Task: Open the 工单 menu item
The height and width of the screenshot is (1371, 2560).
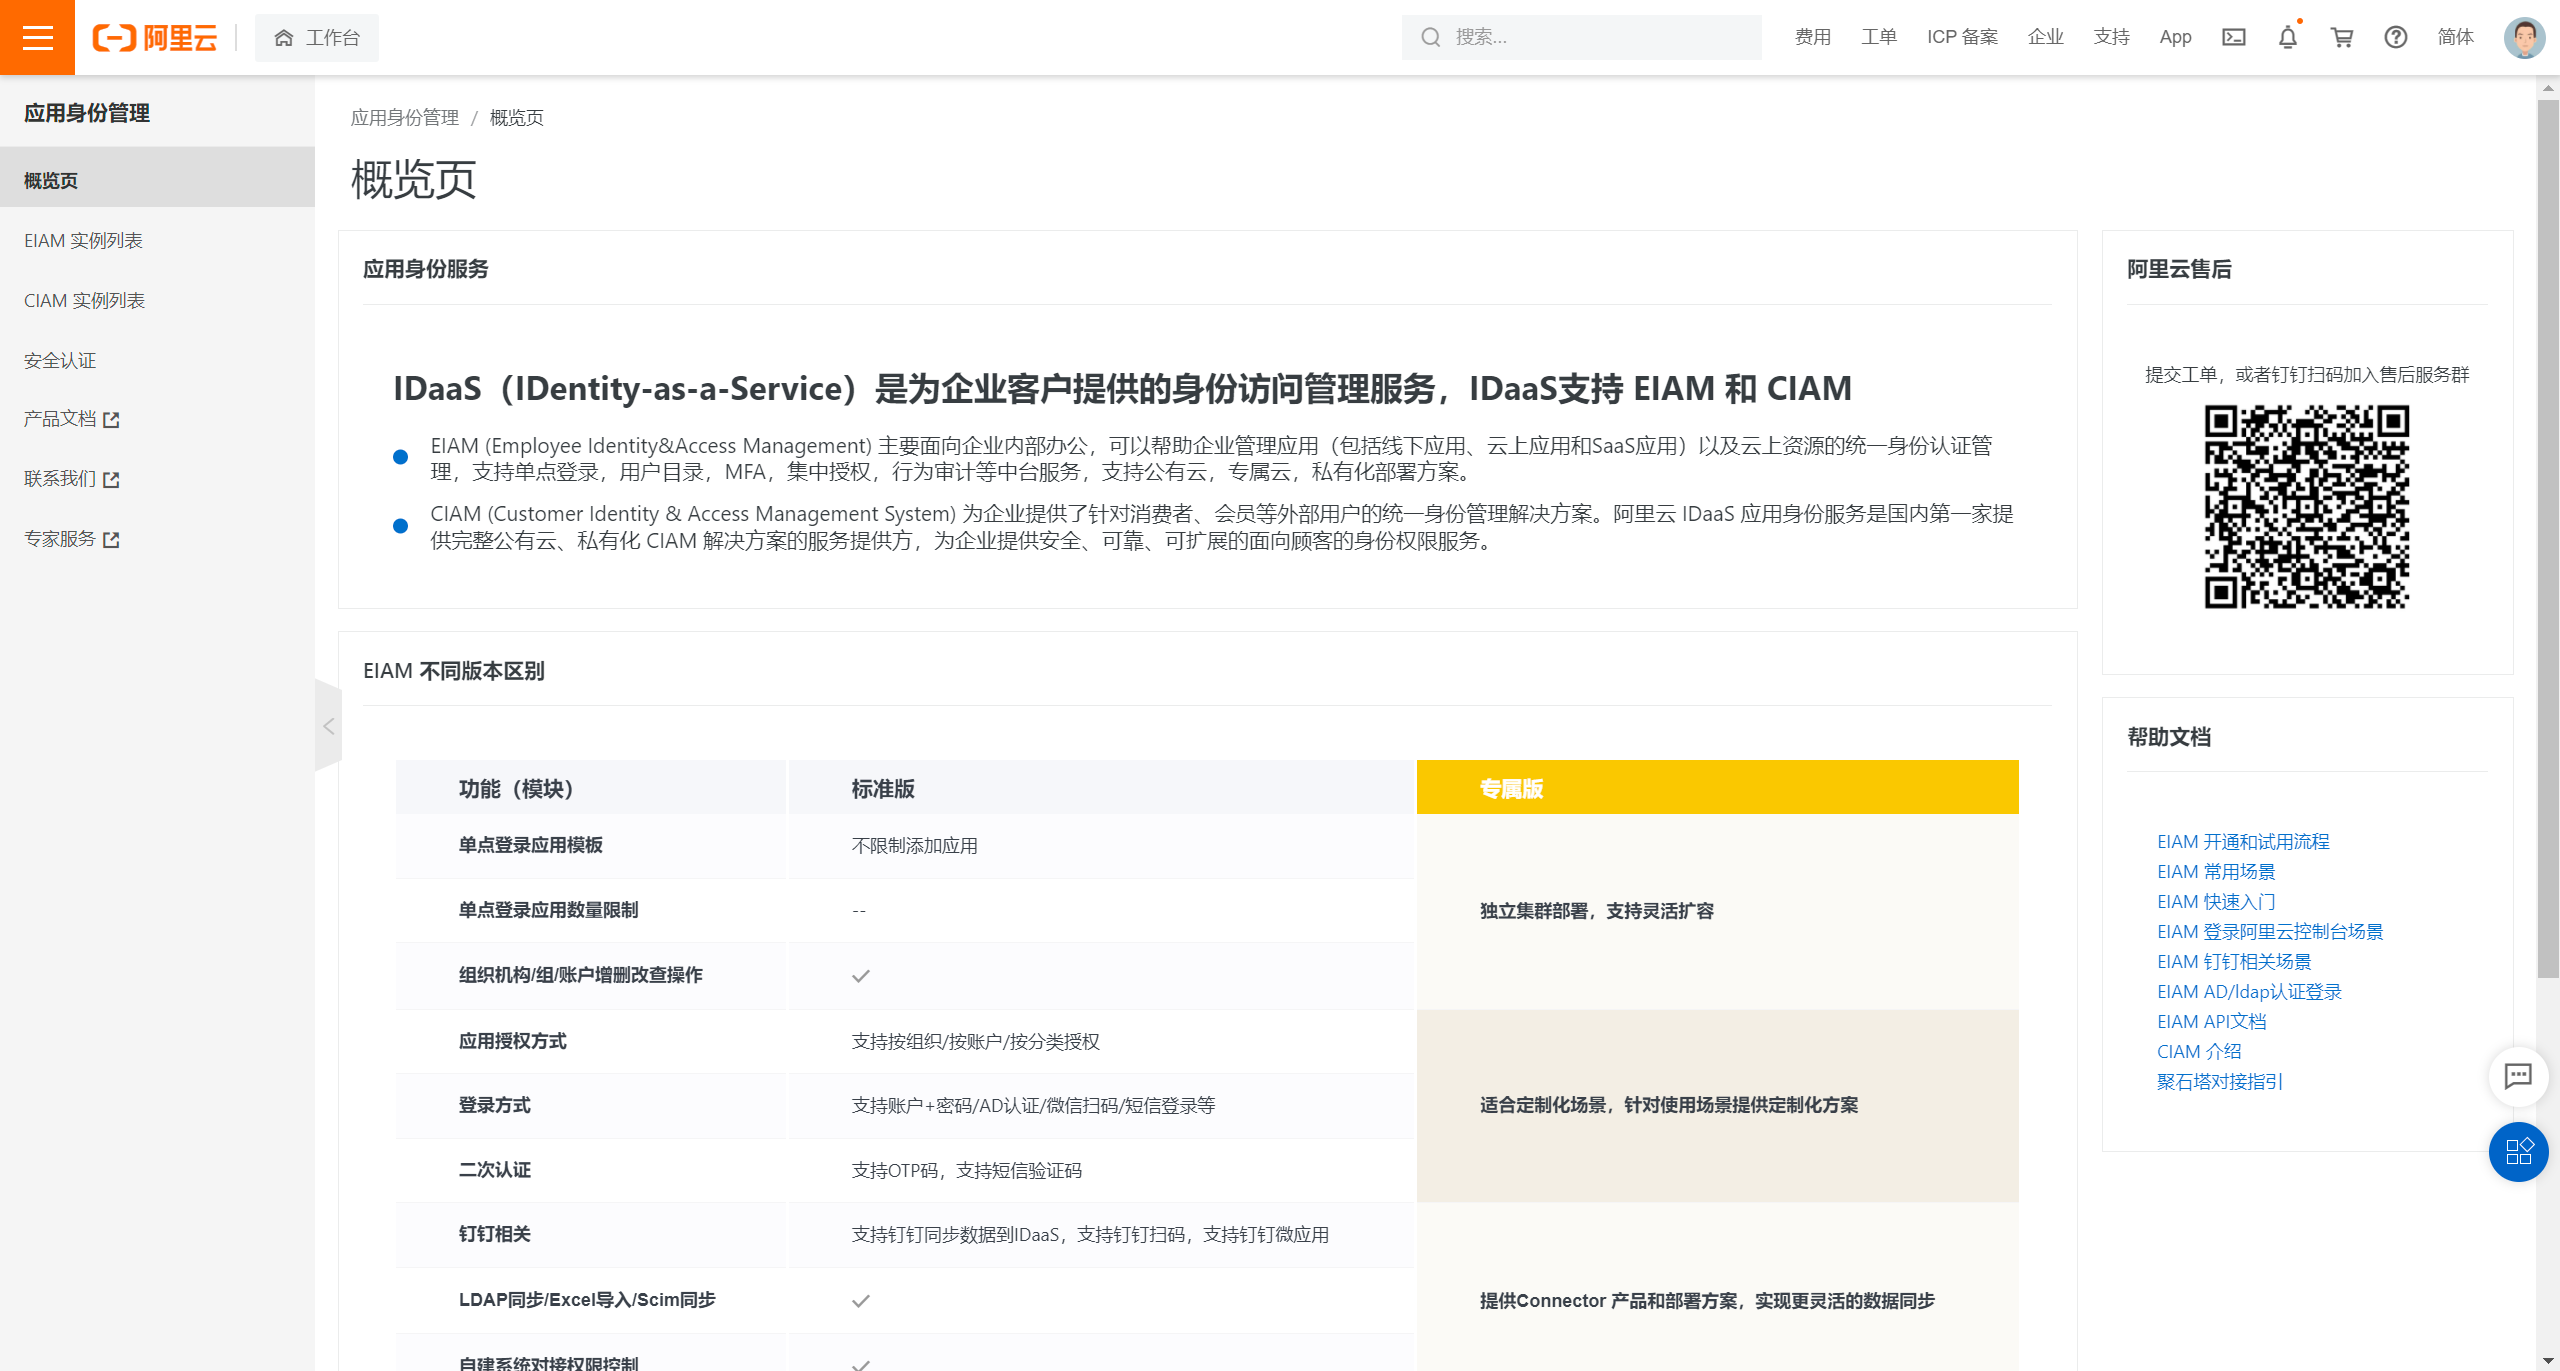Action: coord(1878,37)
